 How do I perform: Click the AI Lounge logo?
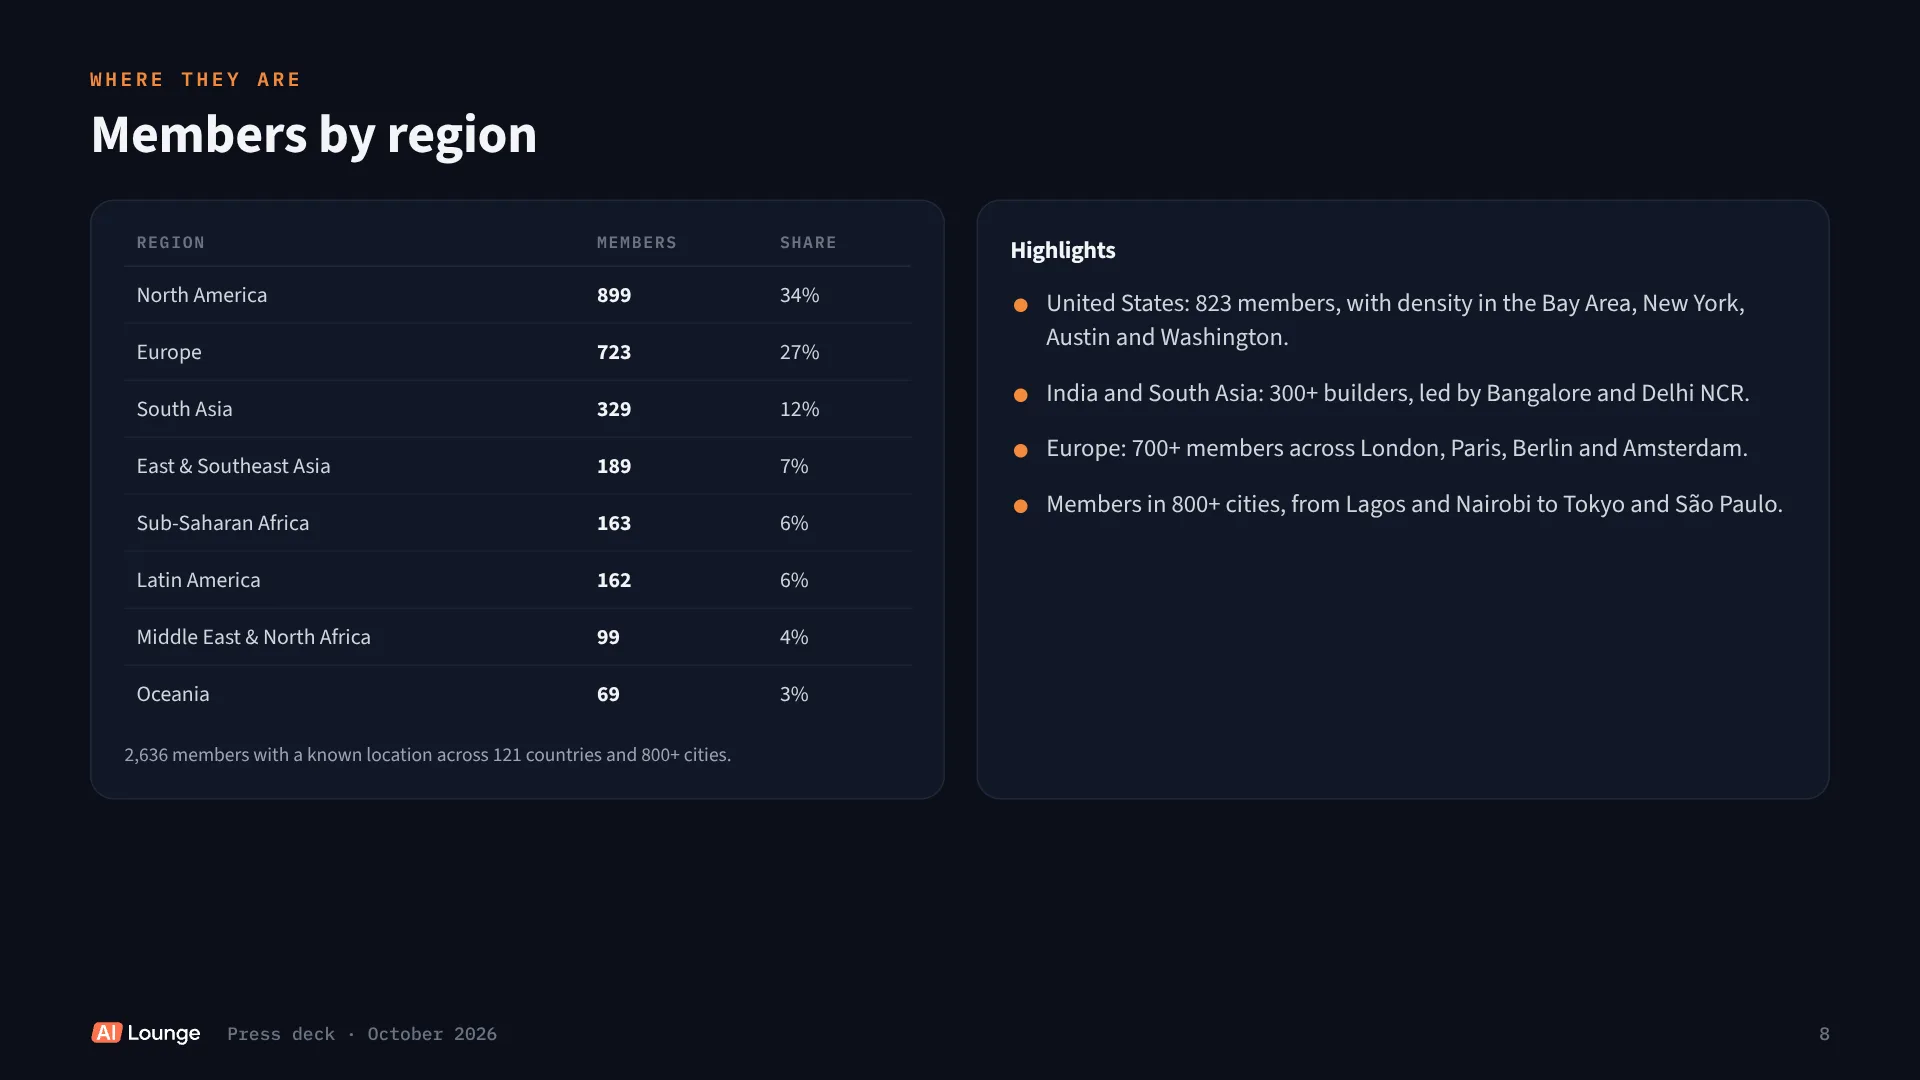[146, 1033]
